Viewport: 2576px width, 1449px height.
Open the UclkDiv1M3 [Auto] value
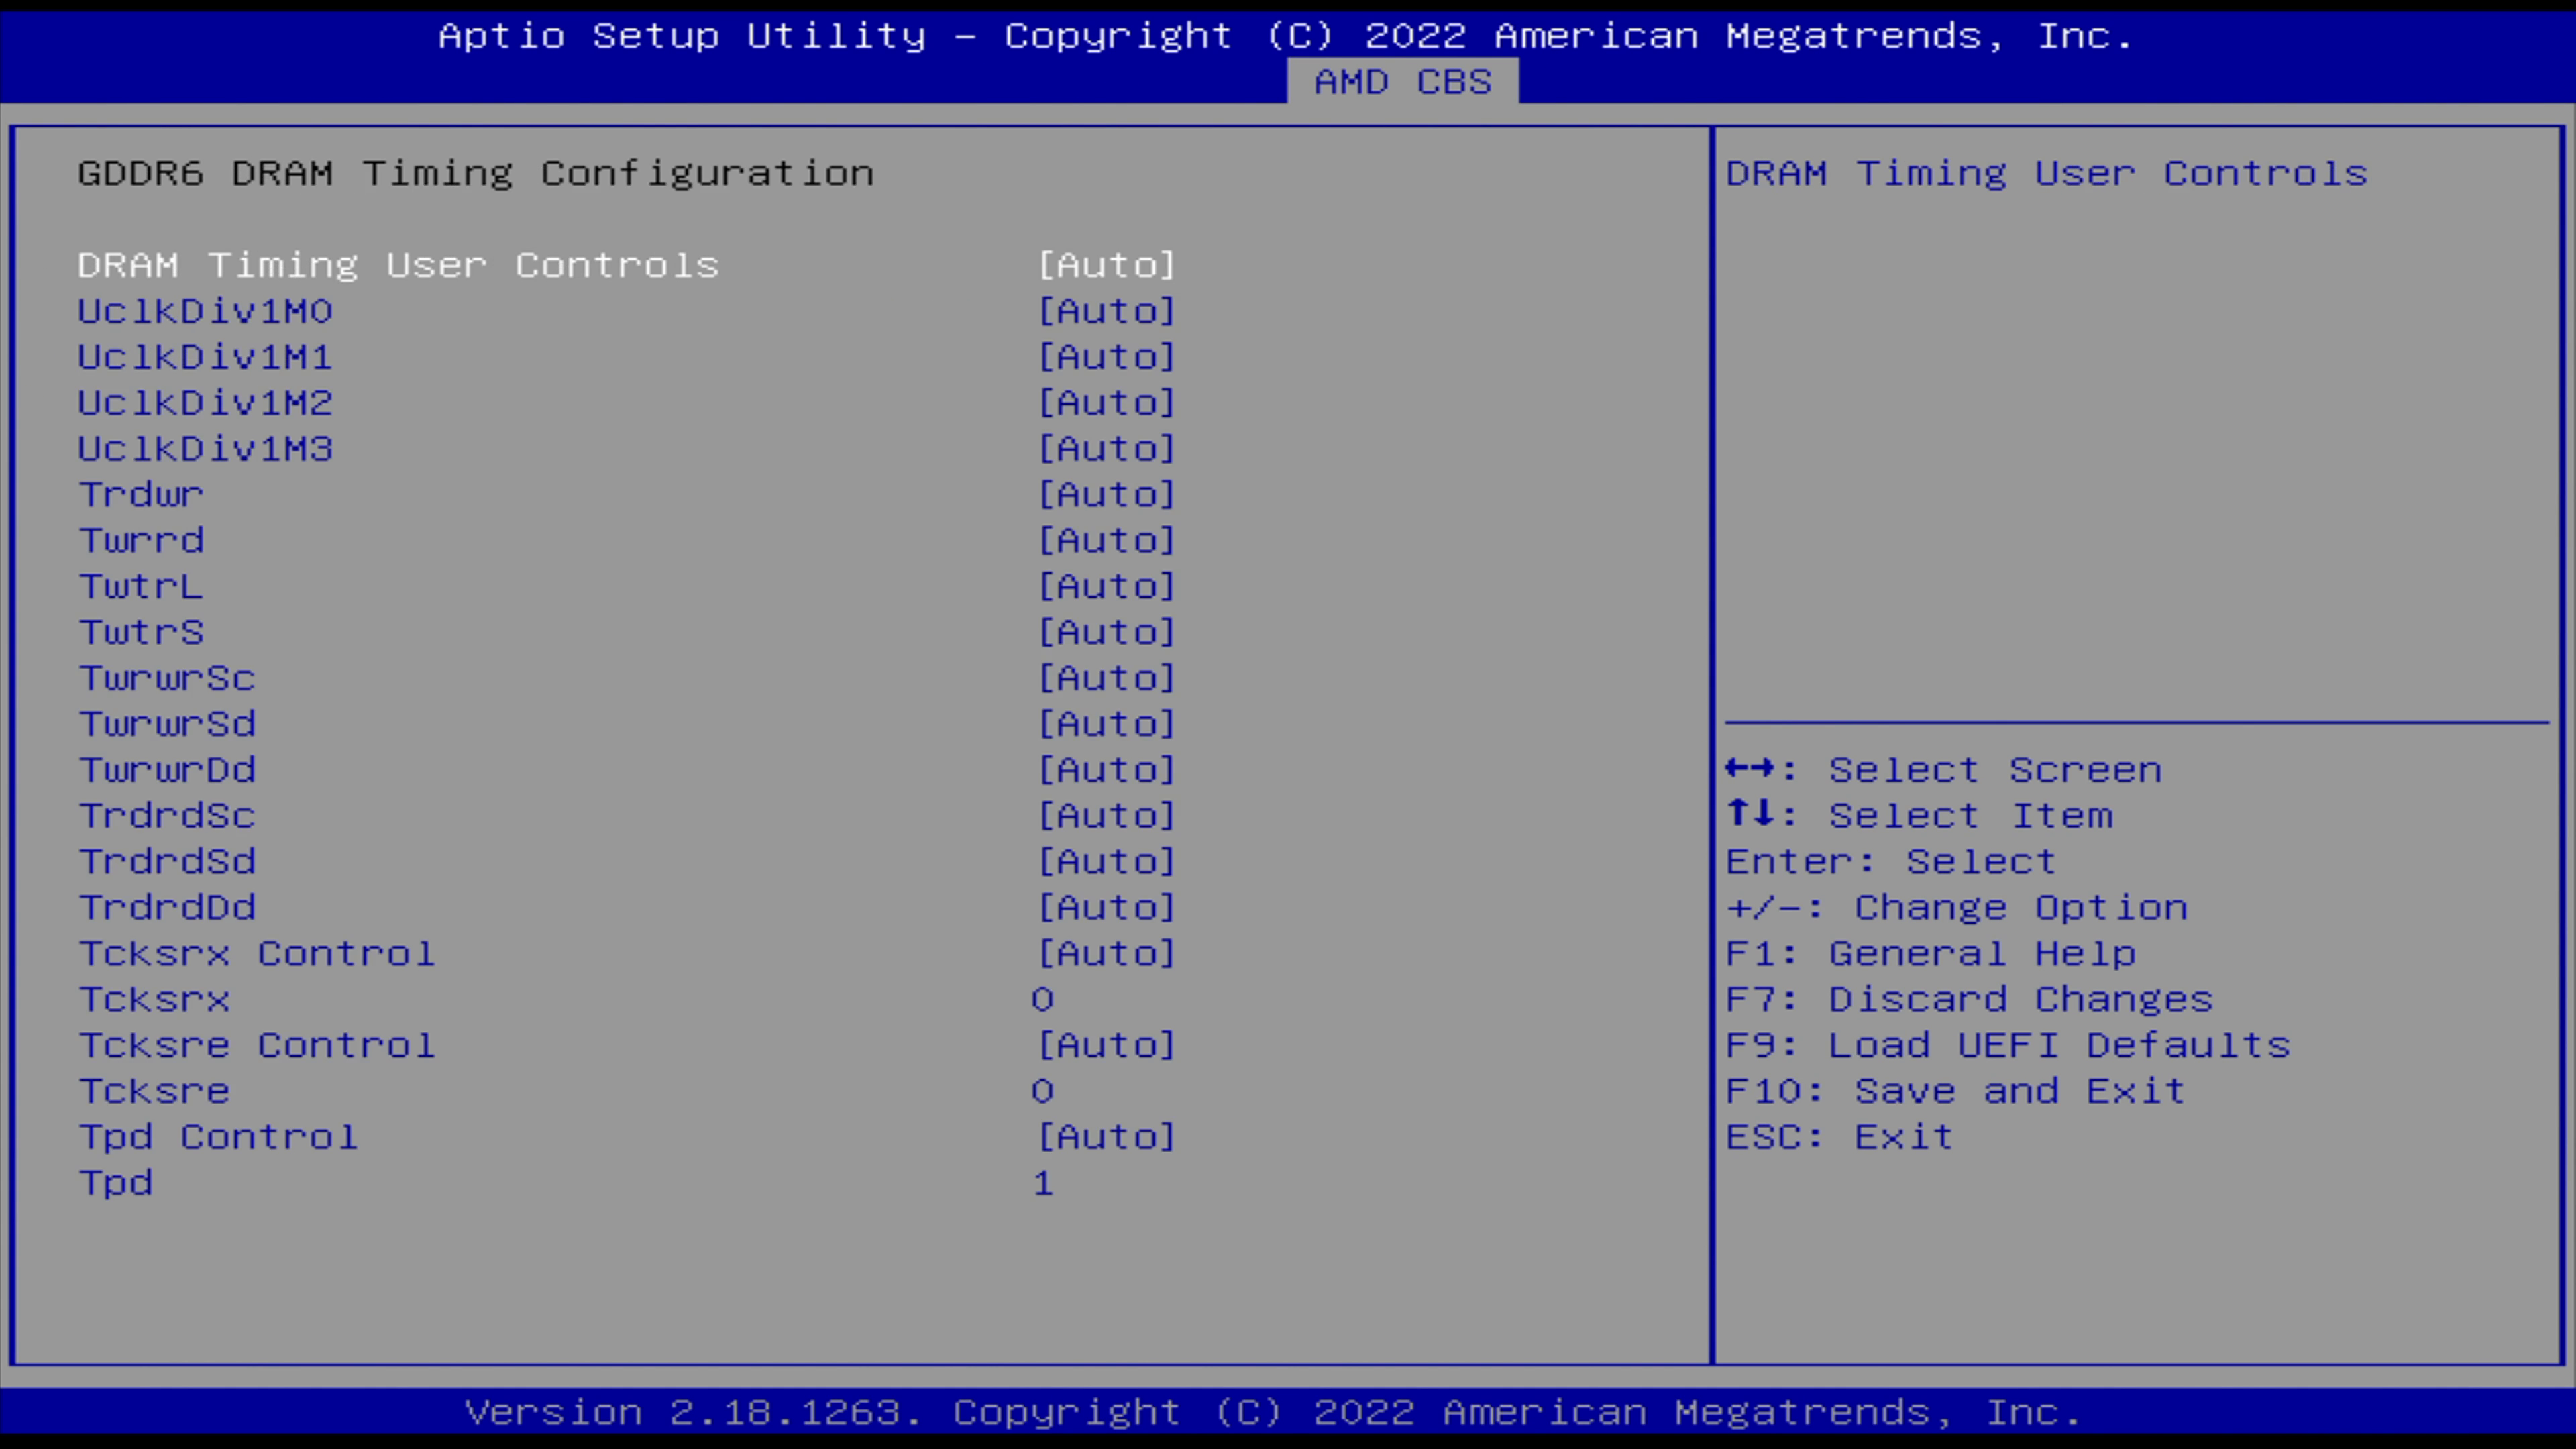tap(1106, 449)
